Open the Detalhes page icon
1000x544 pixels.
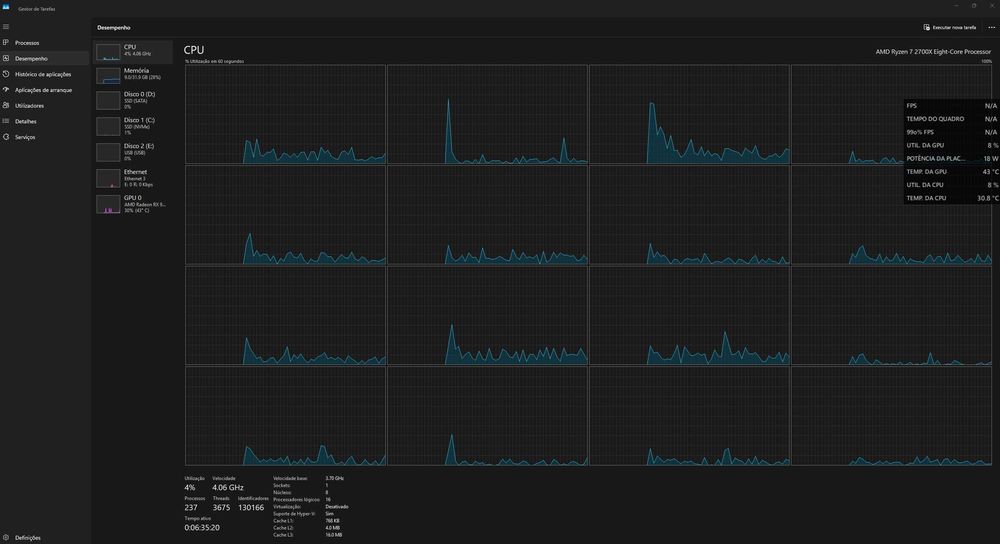tap(6, 121)
